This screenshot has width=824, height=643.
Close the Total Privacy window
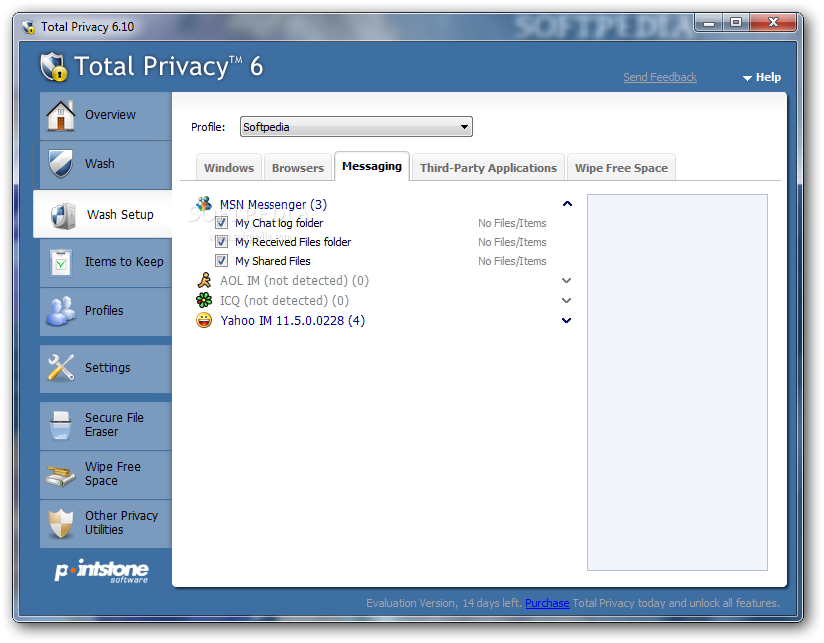773,23
